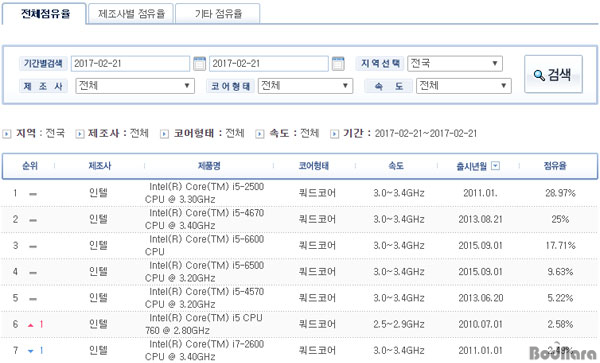Click the 2.5~2.9GHz speed cell

(x=399, y=324)
